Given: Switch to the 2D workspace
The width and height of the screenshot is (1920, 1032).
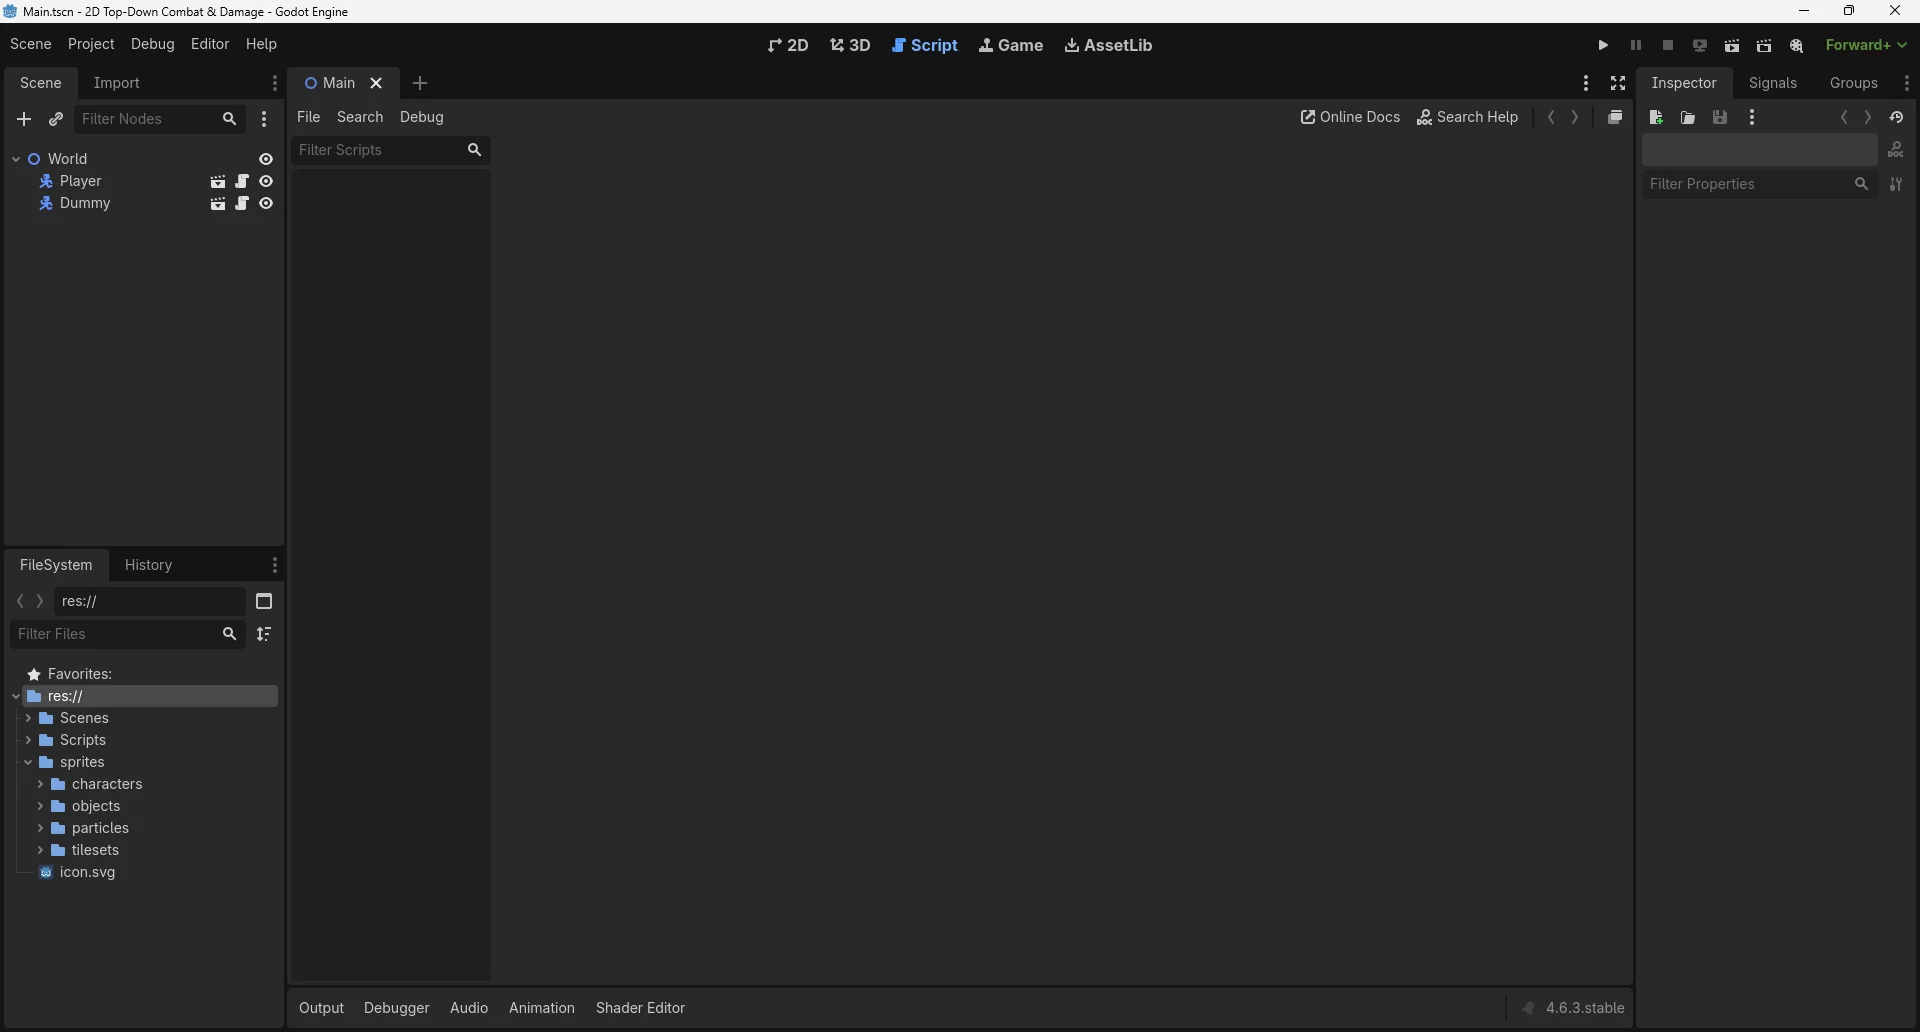Looking at the screenshot, I should [x=788, y=45].
